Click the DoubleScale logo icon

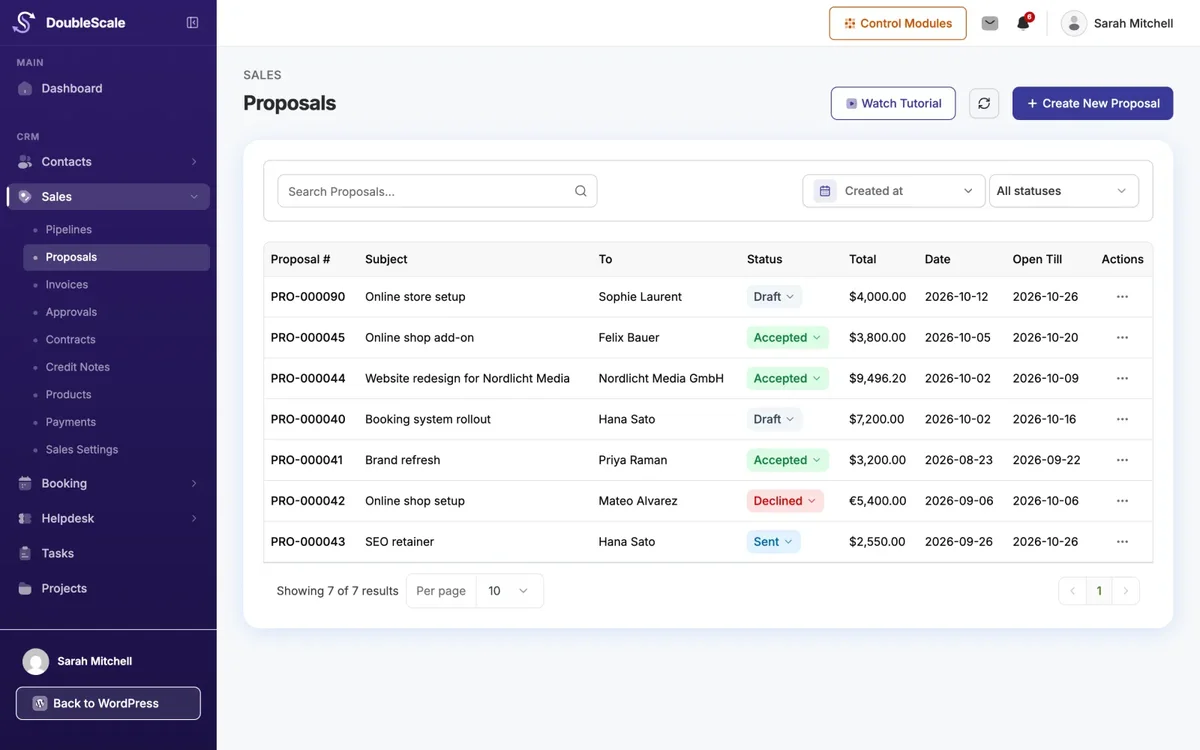click(24, 22)
